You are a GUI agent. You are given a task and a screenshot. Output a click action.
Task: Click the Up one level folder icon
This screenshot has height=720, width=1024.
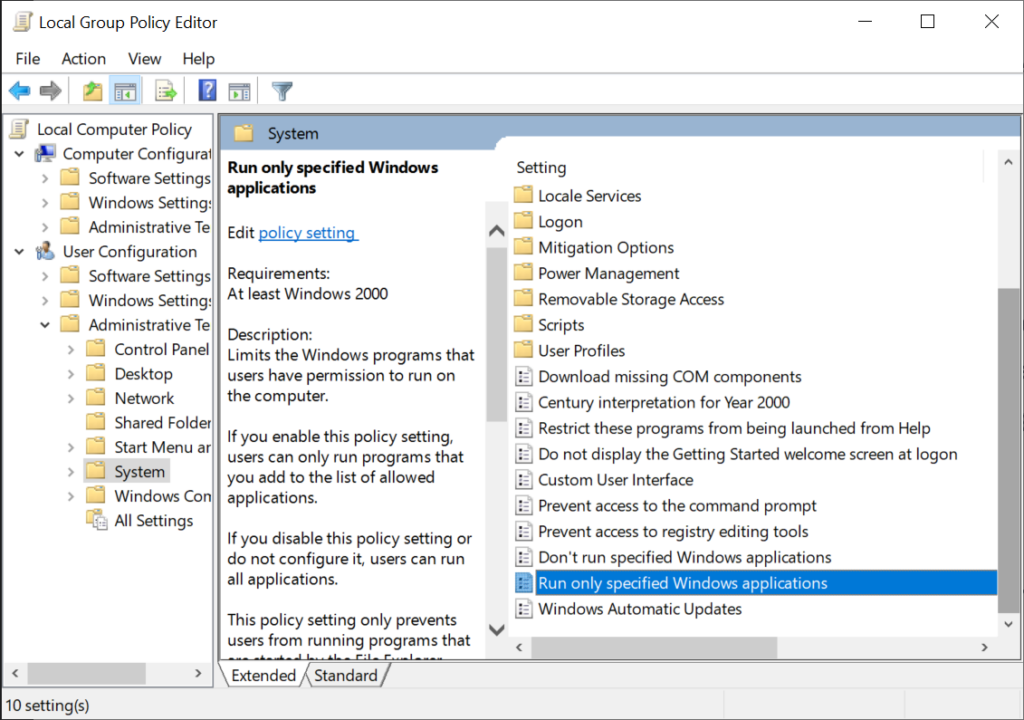(x=92, y=90)
